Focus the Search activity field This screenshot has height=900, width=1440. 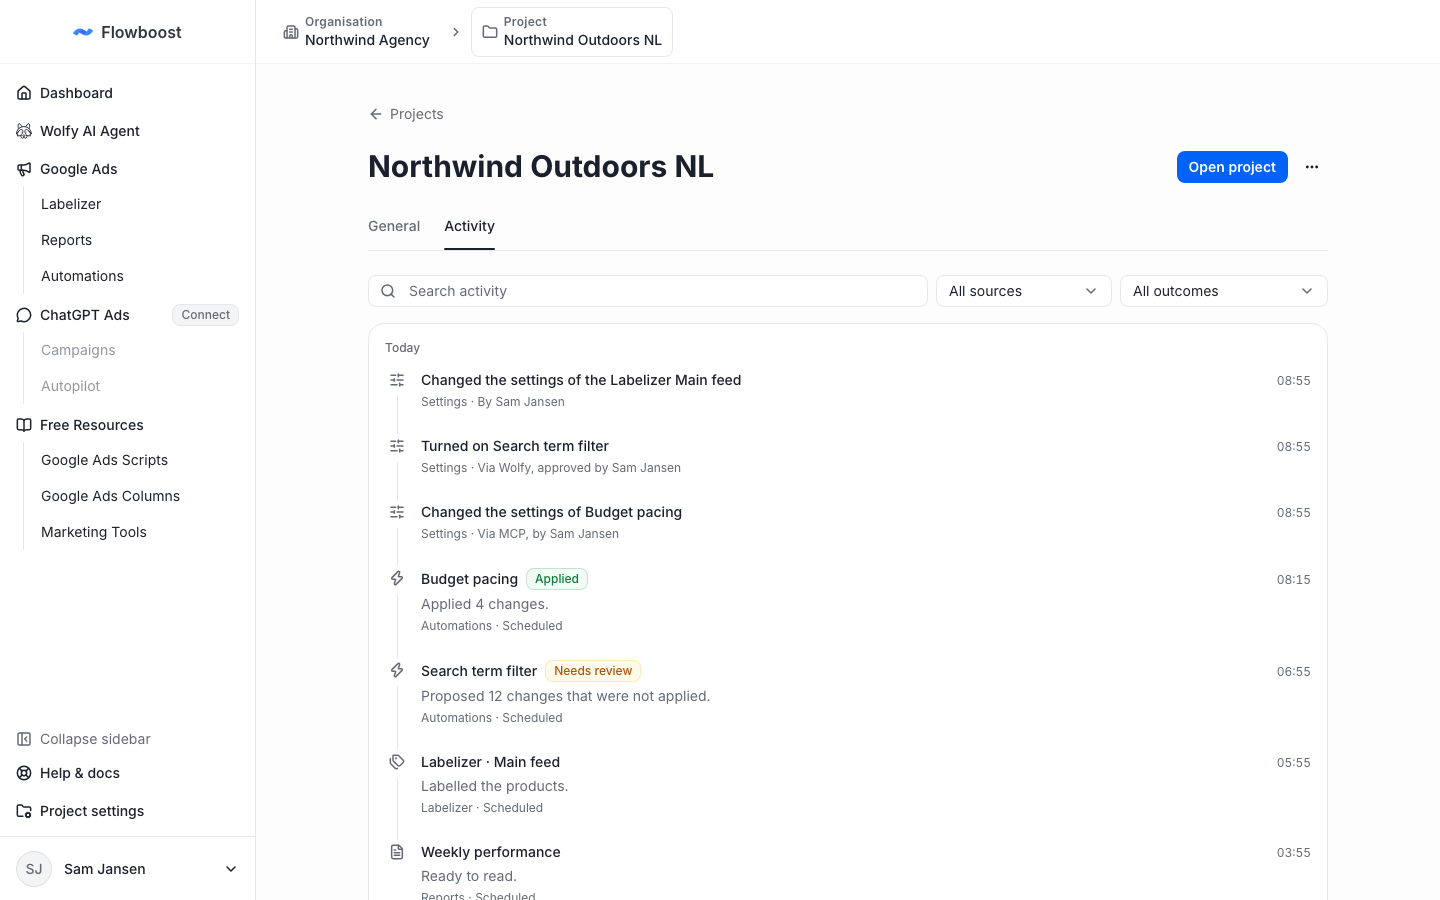[x=648, y=291]
